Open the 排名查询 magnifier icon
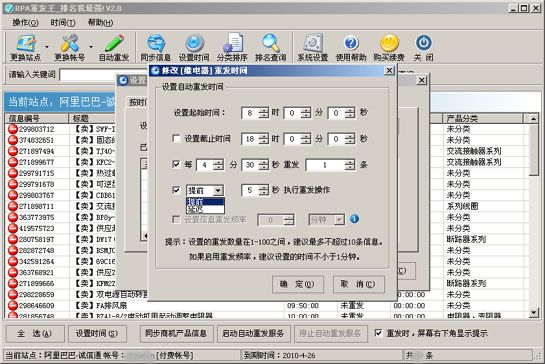Viewport: 545px width, 364px height. coord(270,48)
